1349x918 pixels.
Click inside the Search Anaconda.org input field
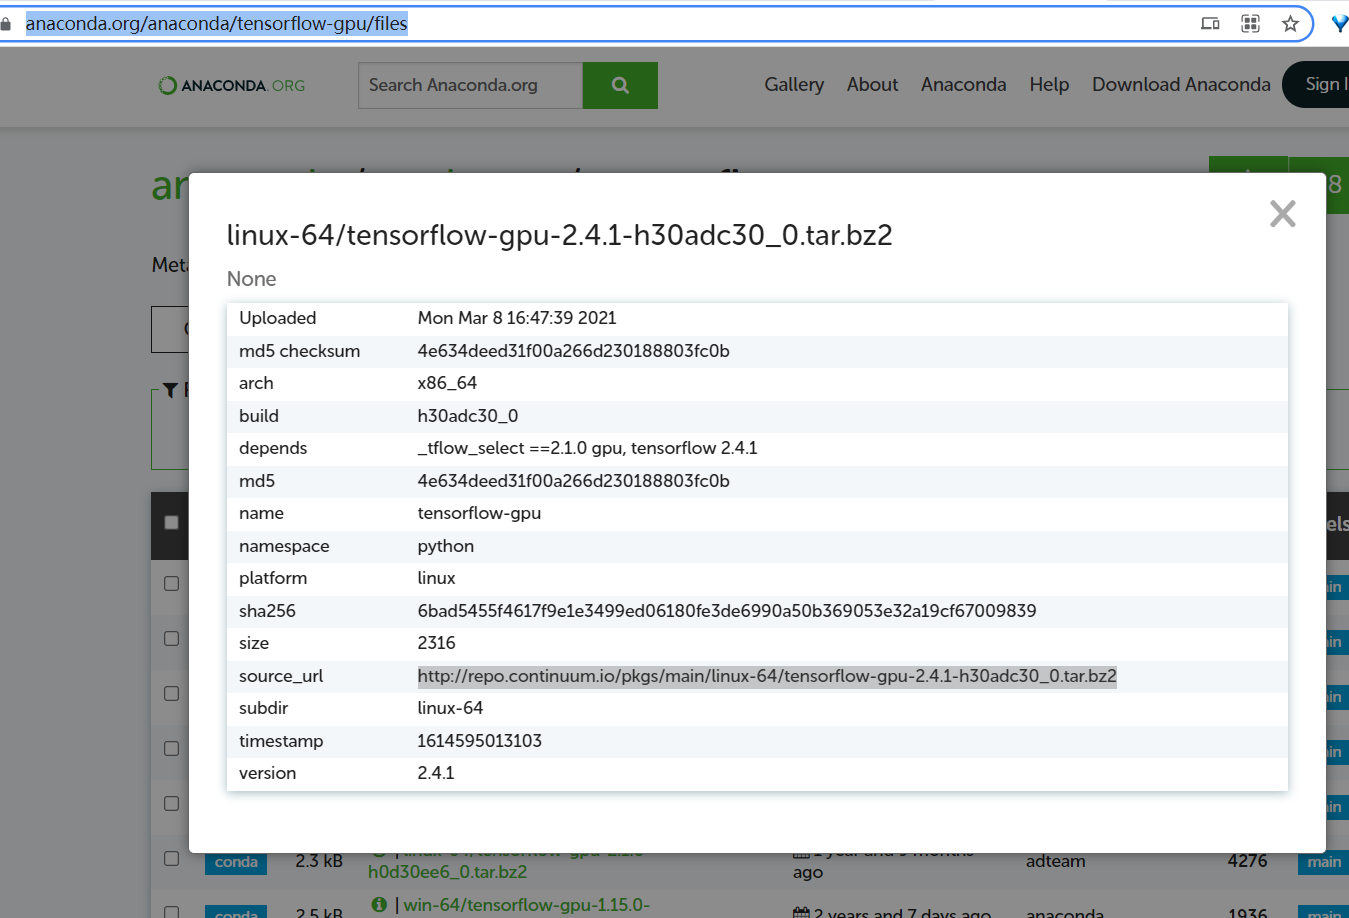coord(469,85)
